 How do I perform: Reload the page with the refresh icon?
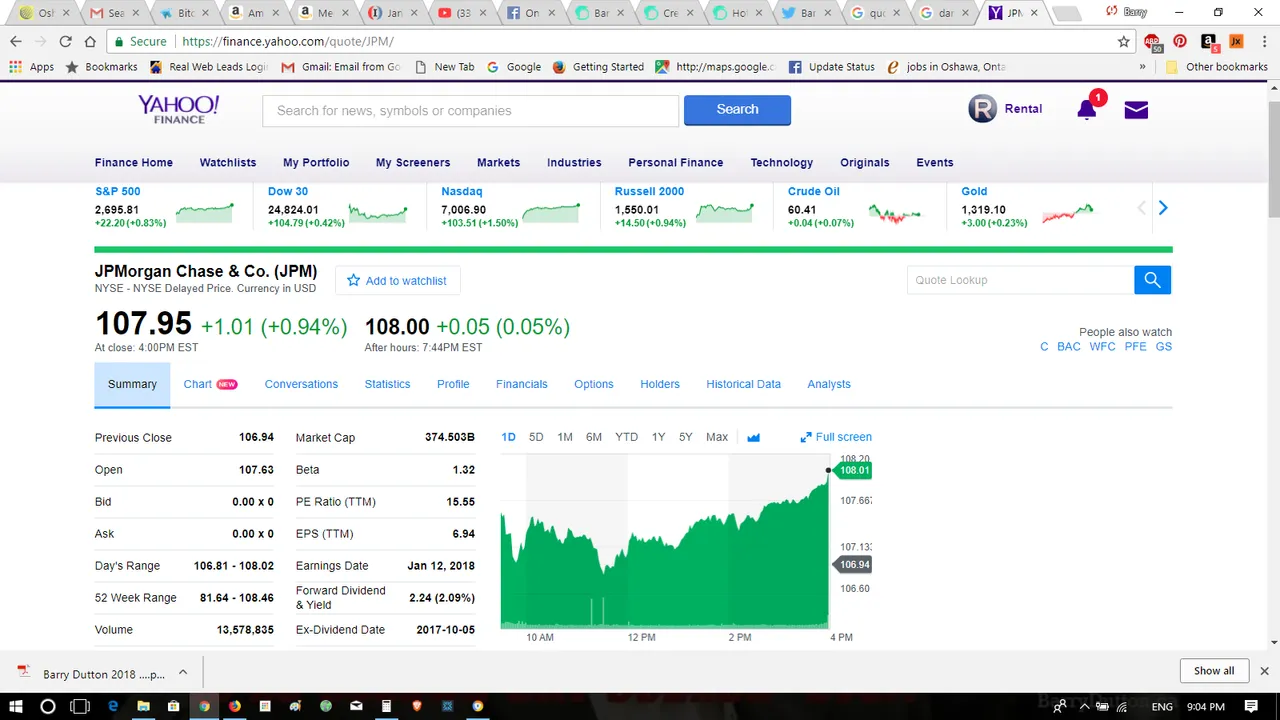65,42
